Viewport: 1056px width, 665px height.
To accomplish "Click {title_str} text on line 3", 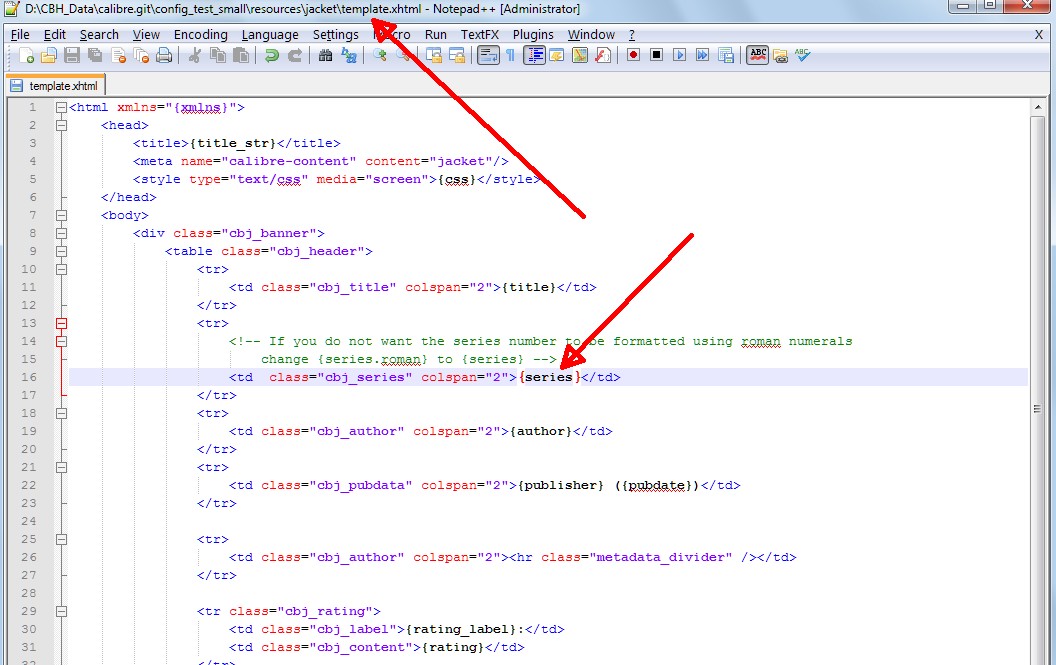I will (x=233, y=144).
